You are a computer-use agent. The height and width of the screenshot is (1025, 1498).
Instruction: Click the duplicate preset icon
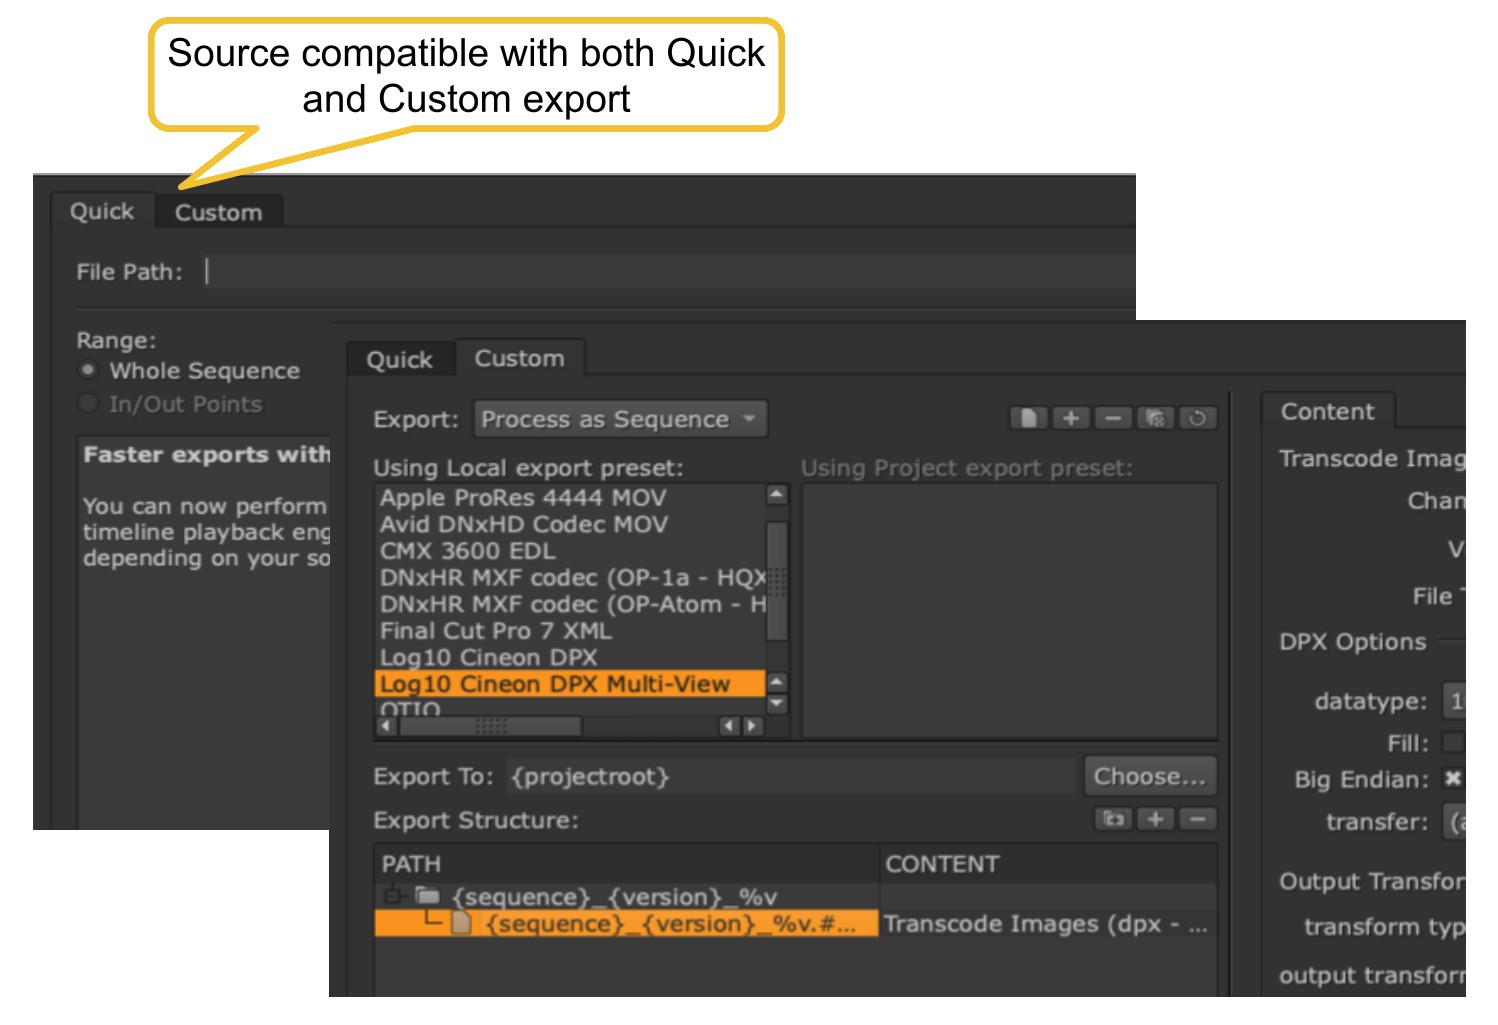pyautogui.click(x=1155, y=418)
